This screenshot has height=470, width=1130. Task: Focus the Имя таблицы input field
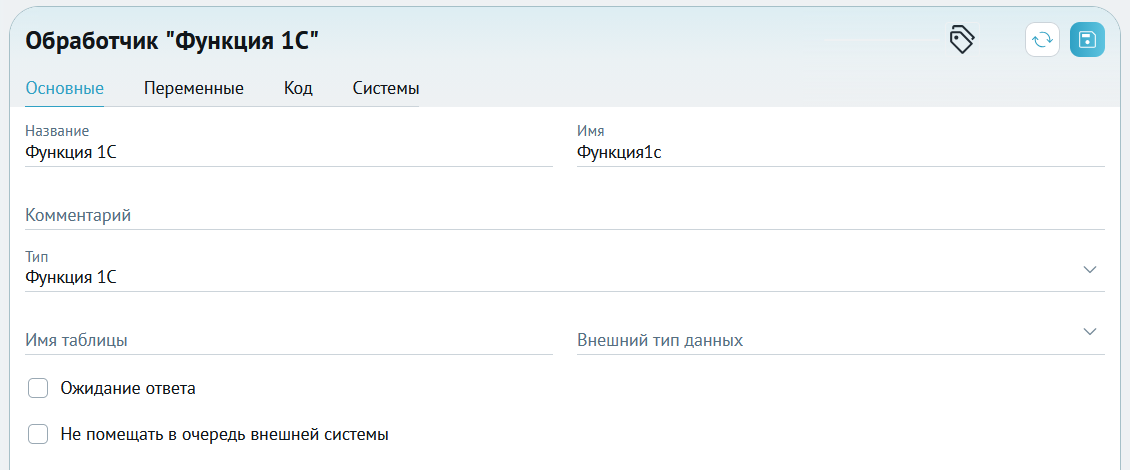[289, 340]
